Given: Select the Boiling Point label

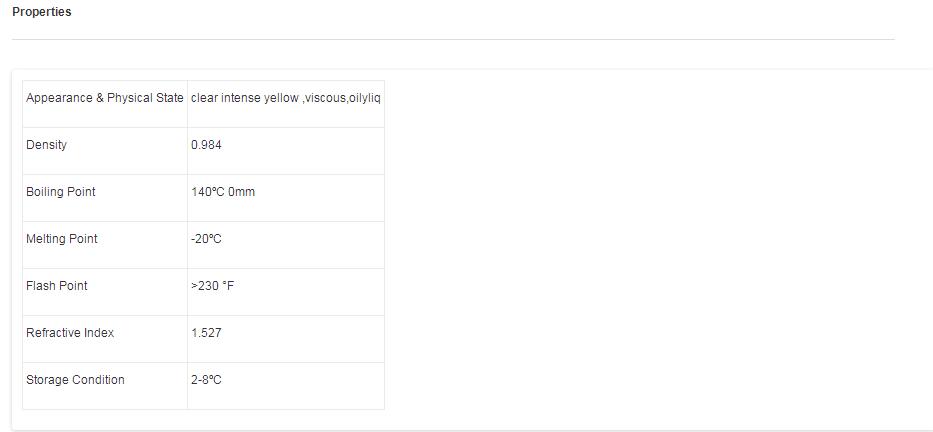Looking at the screenshot, I should point(60,192).
